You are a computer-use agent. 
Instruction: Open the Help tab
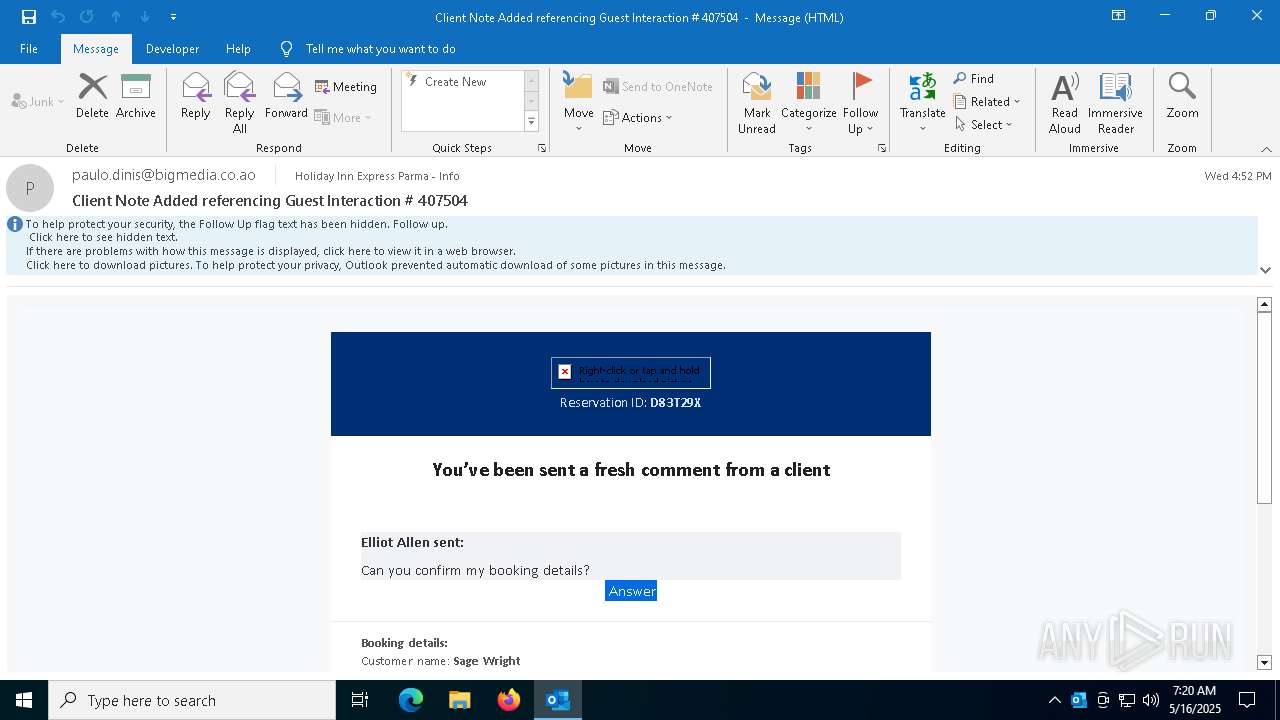point(238,49)
